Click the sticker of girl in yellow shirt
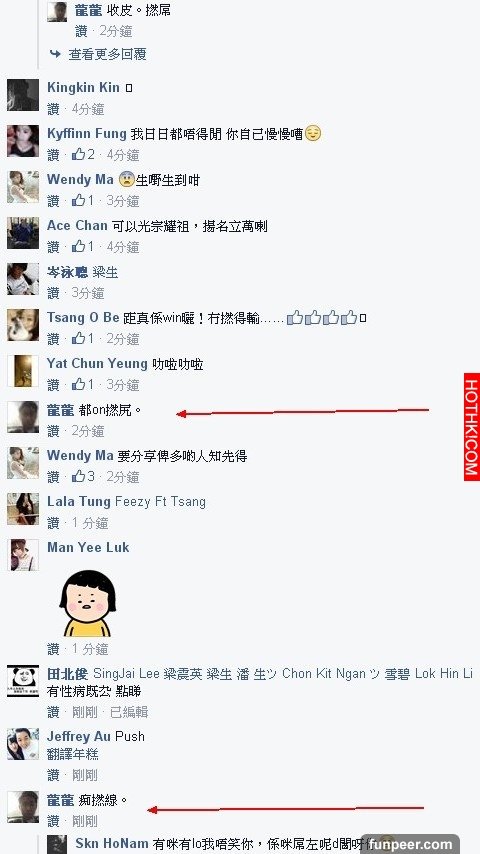This screenshot has height=854, width=480. pos(87,603)
